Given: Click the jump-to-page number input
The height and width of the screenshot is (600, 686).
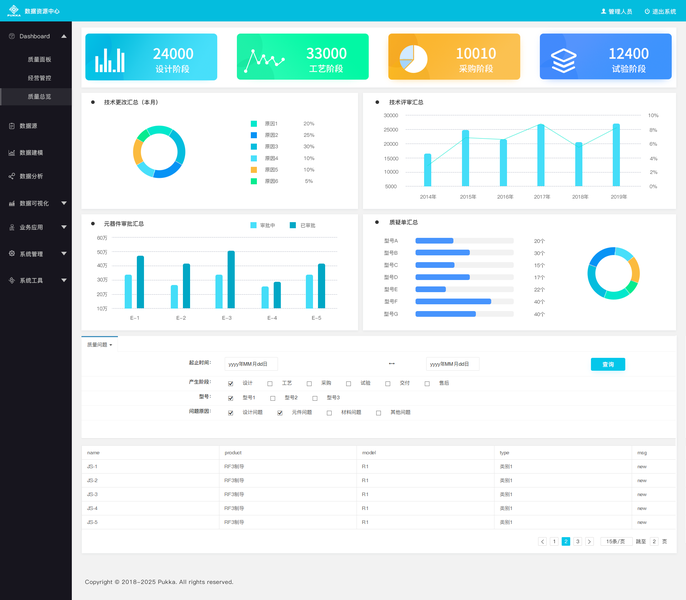Looking at the screenshot, I should [x=654, y=542].
